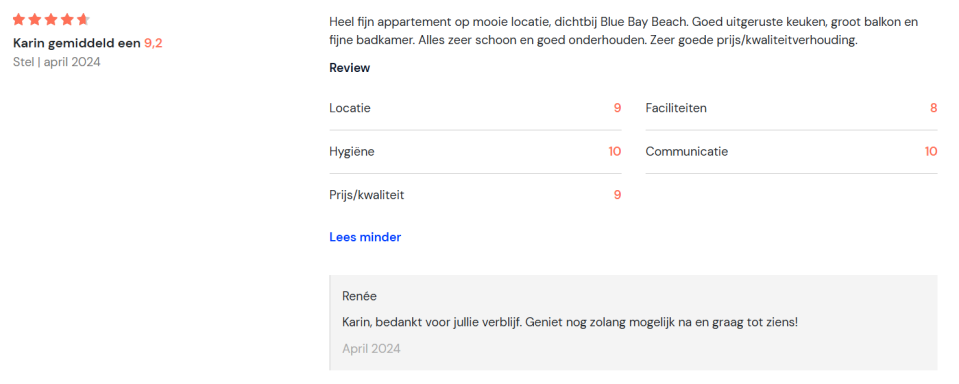Click the host name Renée

360,297
